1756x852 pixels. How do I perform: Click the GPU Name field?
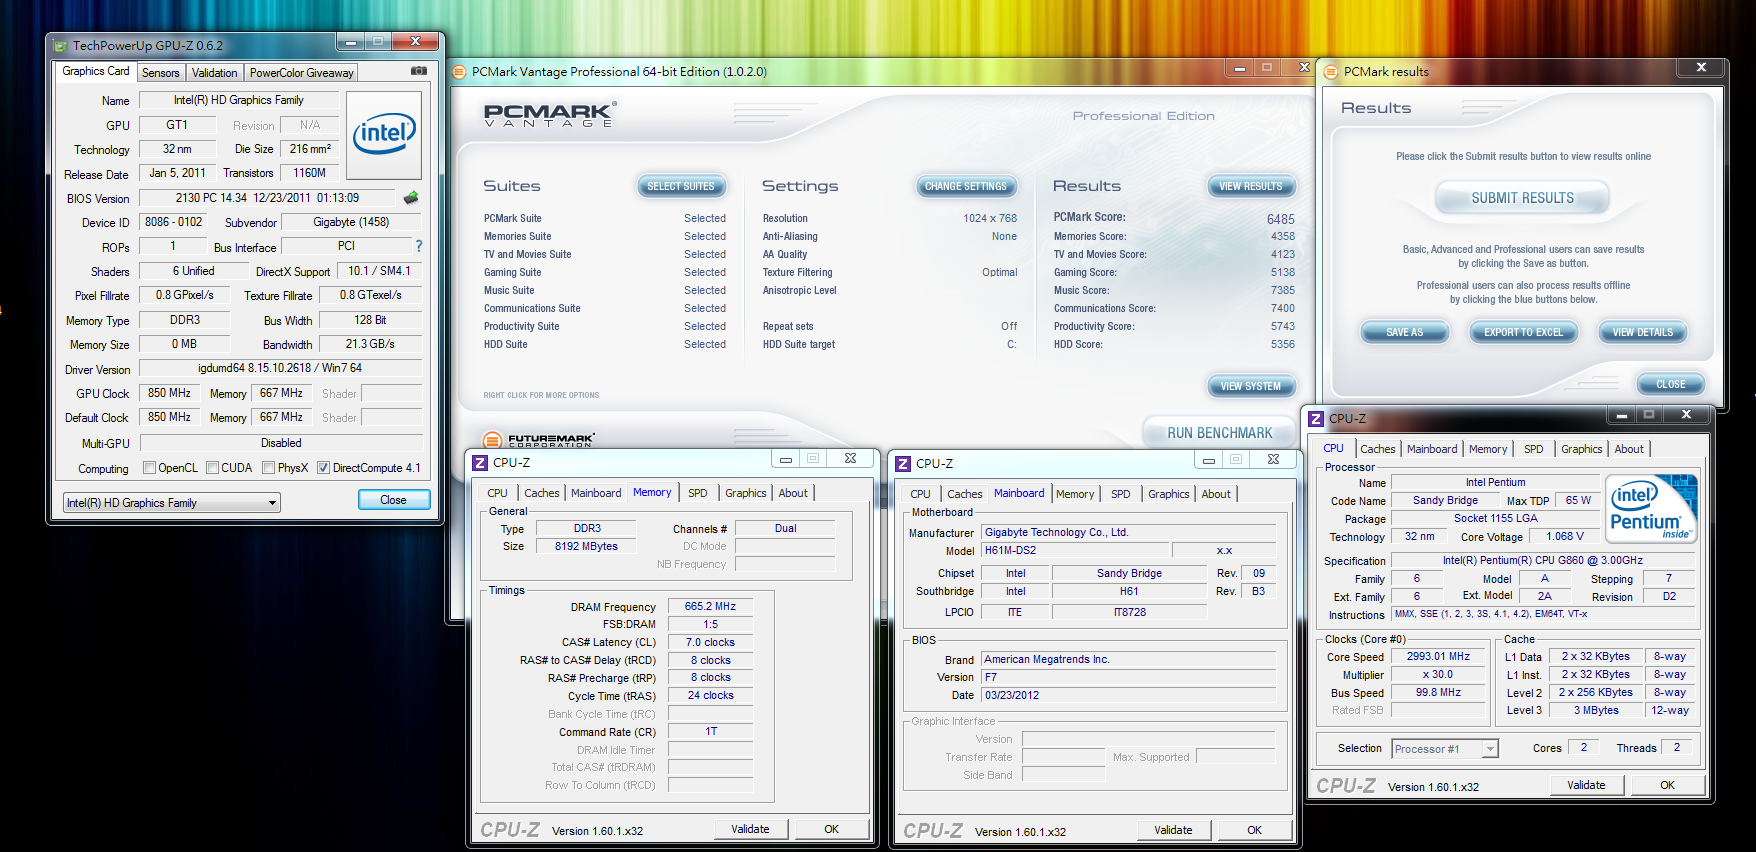coord(239,100)
